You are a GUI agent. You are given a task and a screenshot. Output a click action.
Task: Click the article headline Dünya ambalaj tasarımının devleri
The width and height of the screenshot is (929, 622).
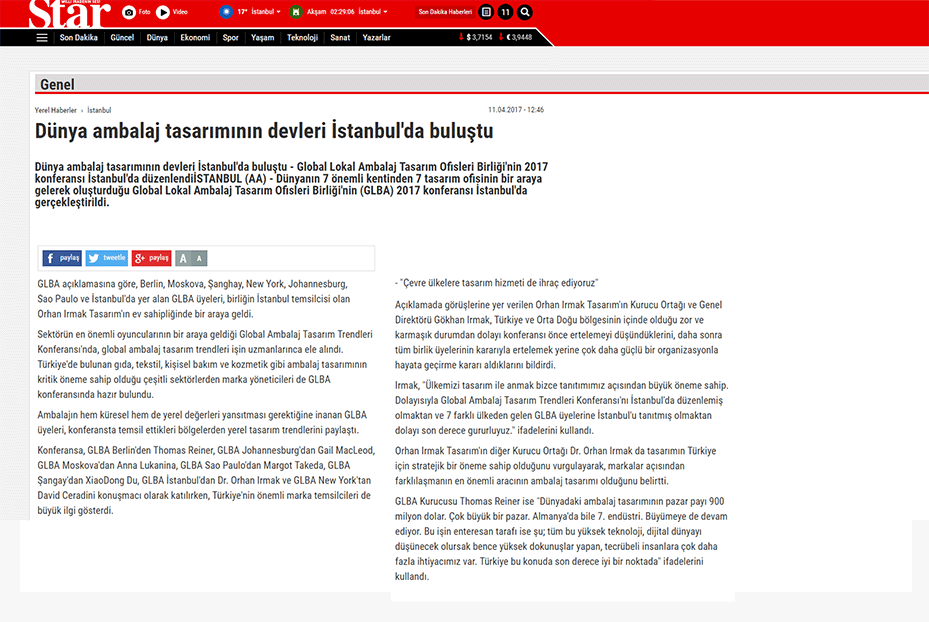[x=264, y=131]
